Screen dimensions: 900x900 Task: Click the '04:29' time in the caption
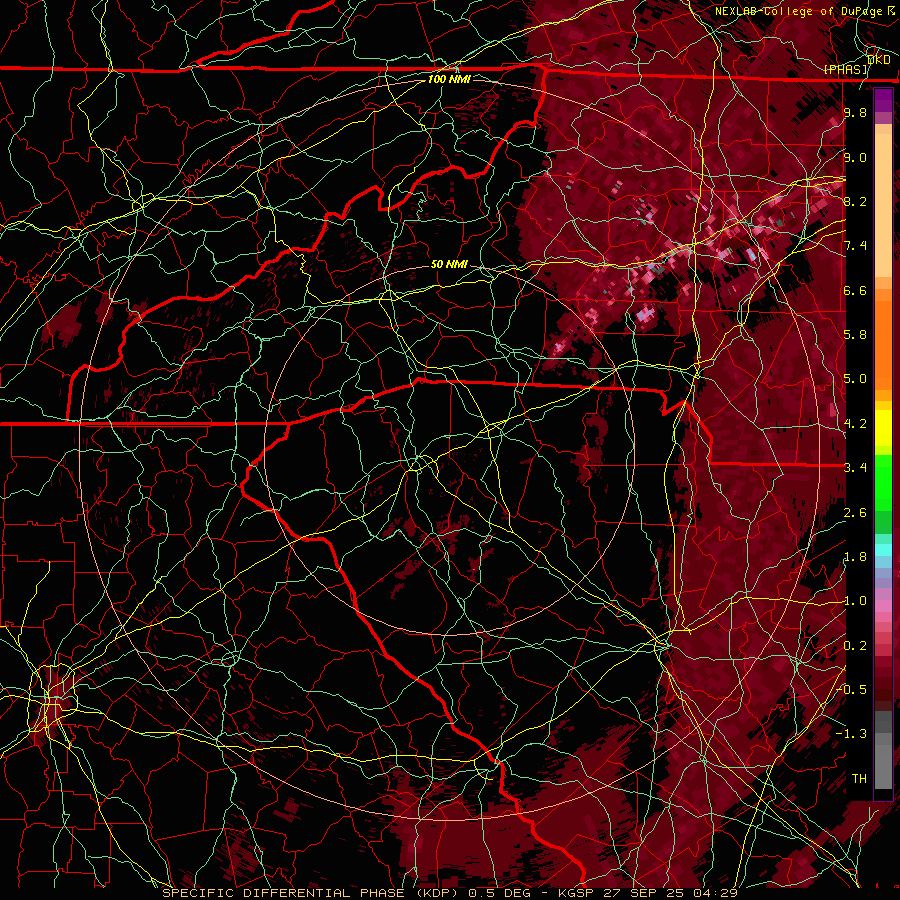click(715, 893)
